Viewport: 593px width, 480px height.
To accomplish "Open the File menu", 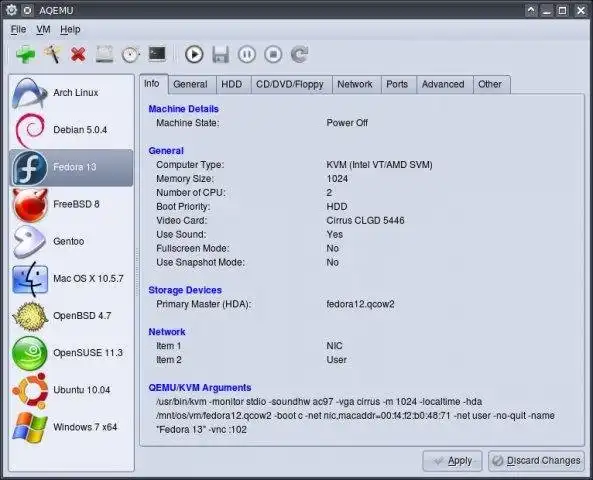I will [x=18, y=30].
